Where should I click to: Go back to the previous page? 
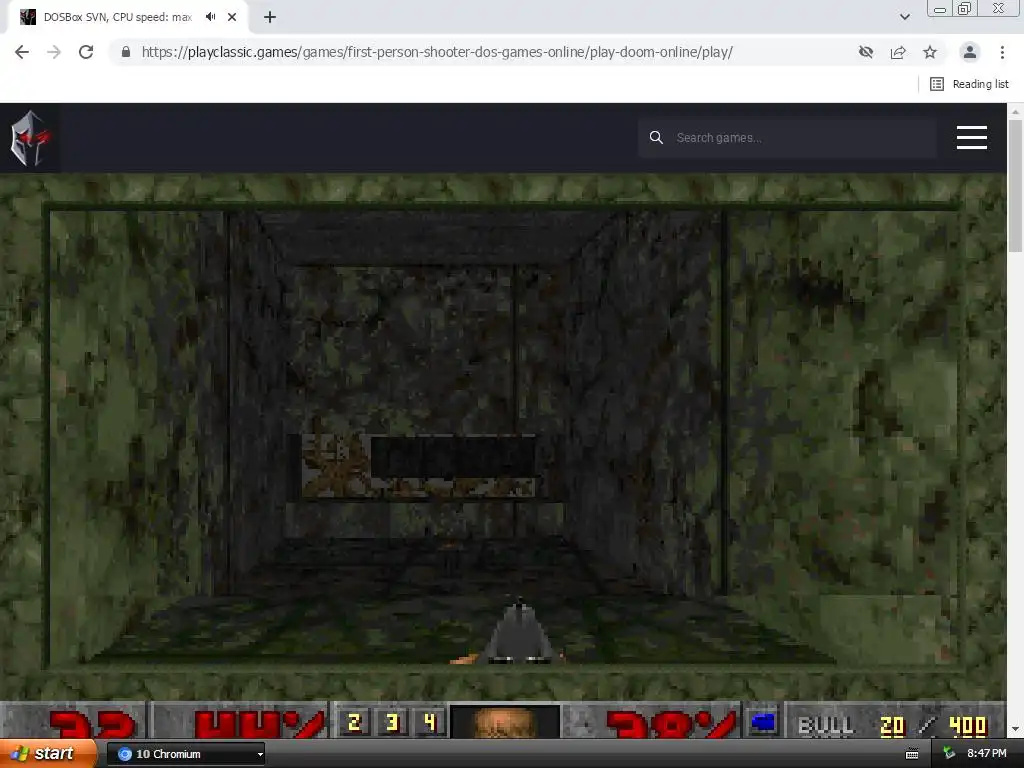[22, 52]
